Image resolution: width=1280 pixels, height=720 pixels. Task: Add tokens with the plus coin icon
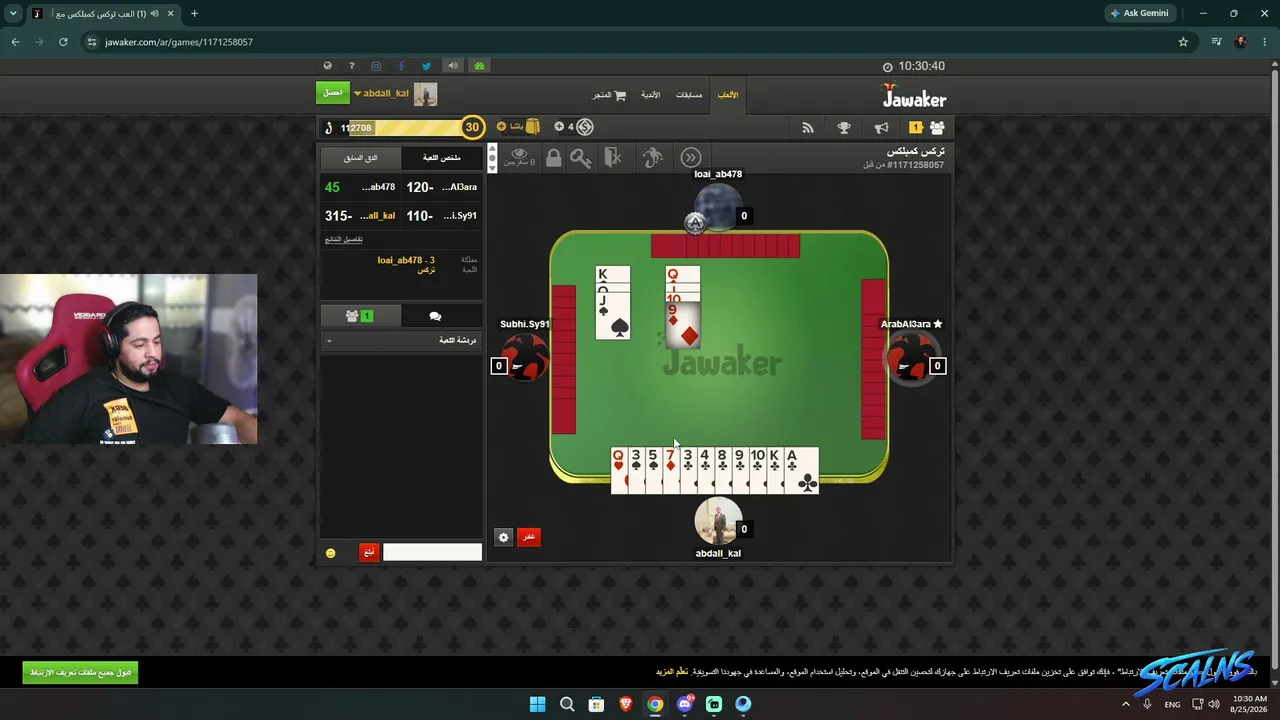point(559,127)
